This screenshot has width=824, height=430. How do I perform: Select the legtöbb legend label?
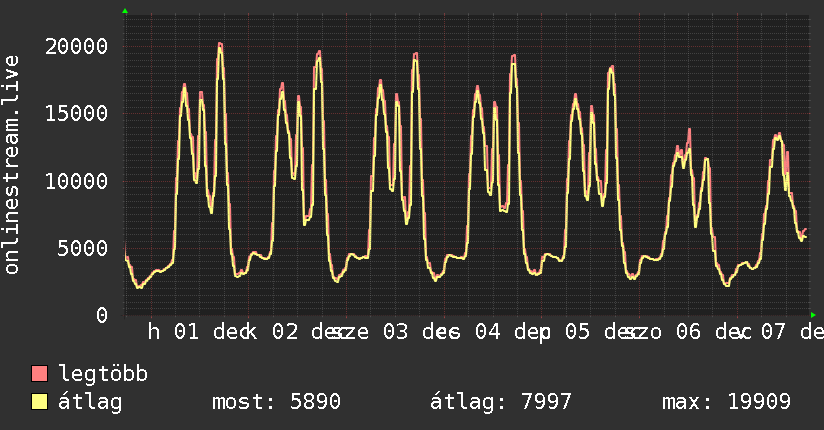tap(104, 374)
